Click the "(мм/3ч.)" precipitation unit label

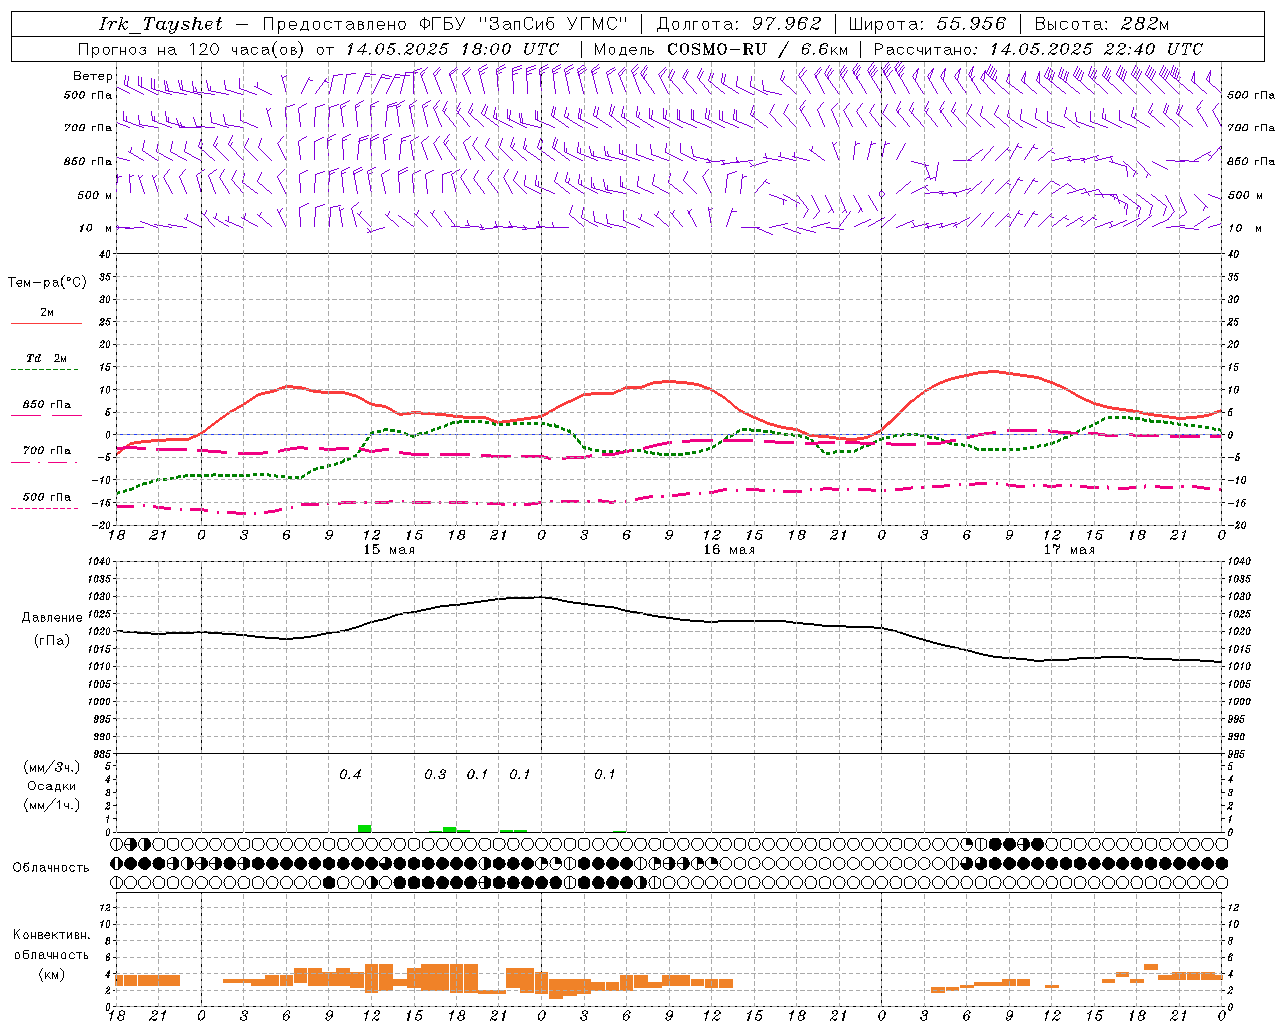pos(52,767)
